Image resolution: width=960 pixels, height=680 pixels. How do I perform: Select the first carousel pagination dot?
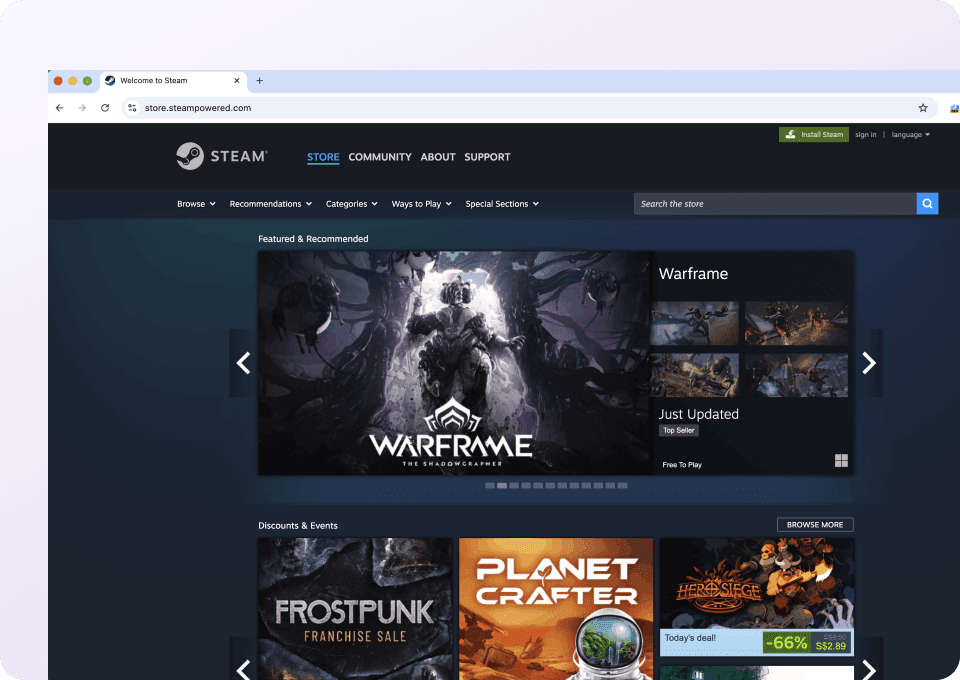pyautogui.click(x=490, y=485)
